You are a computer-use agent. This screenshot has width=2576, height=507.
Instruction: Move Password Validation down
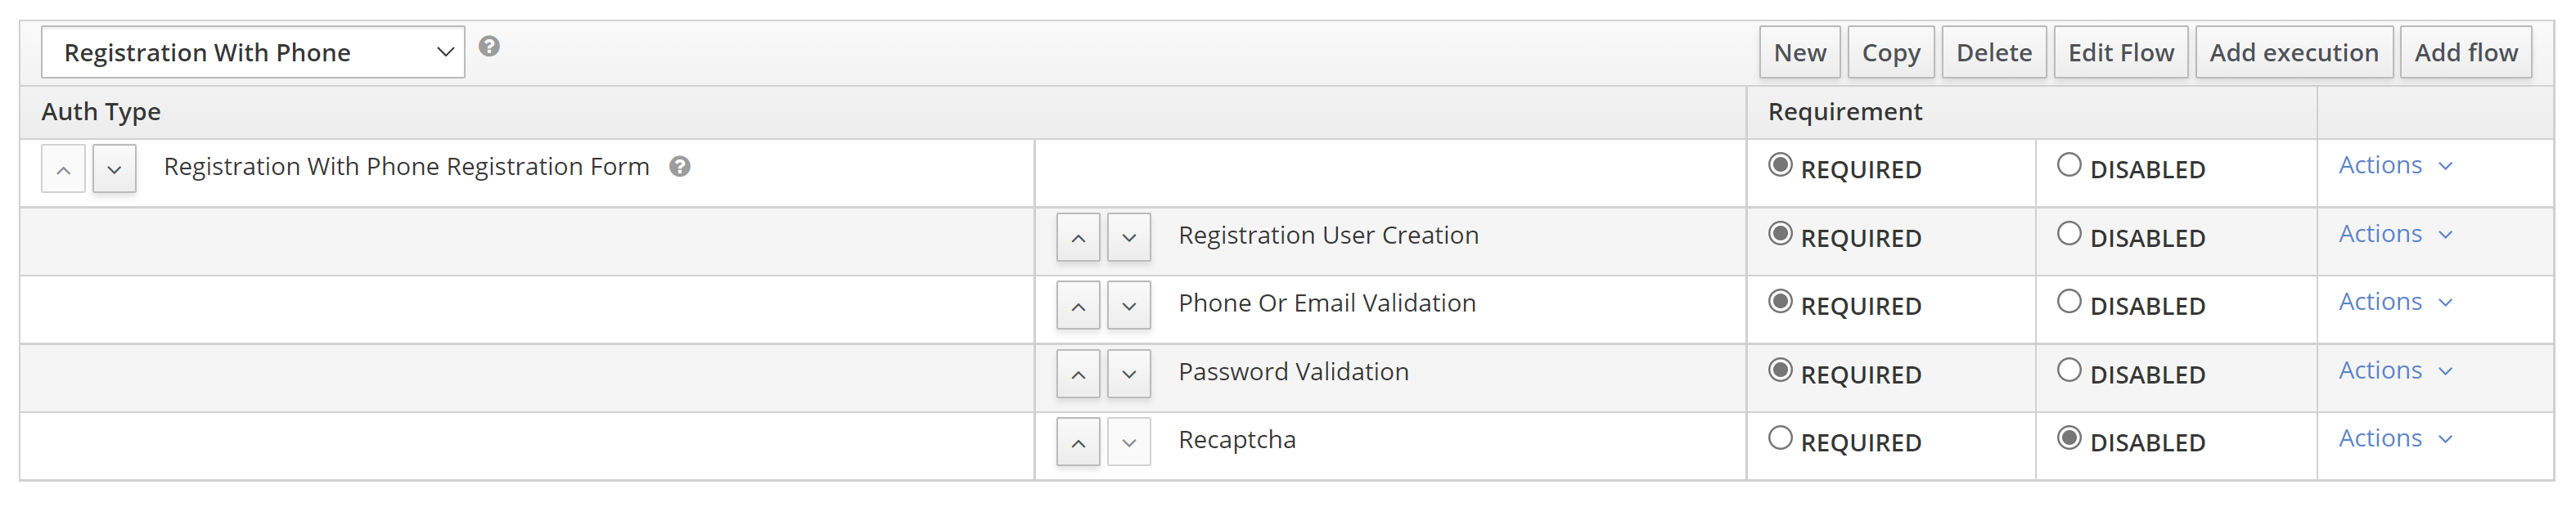(x=1128, y=374)
